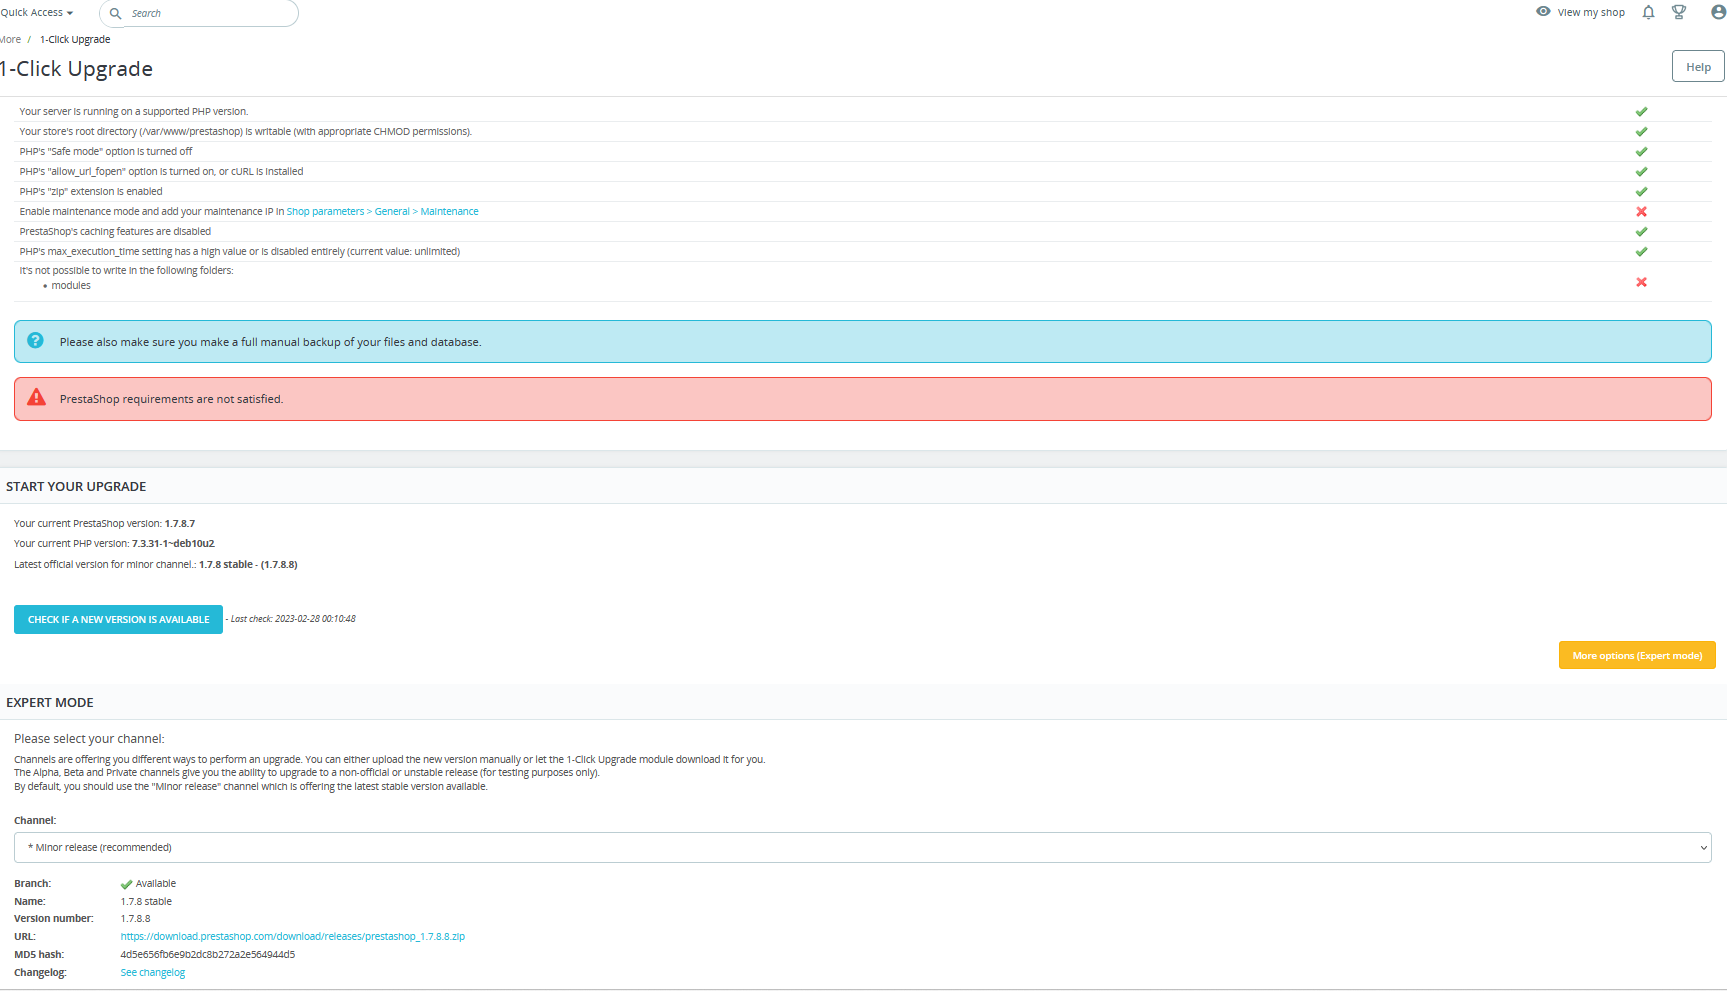Viewport: 1727px width, 991px height.
Task: Click the warning triangle in the requirements alert
Action: [x=36, y=397]
